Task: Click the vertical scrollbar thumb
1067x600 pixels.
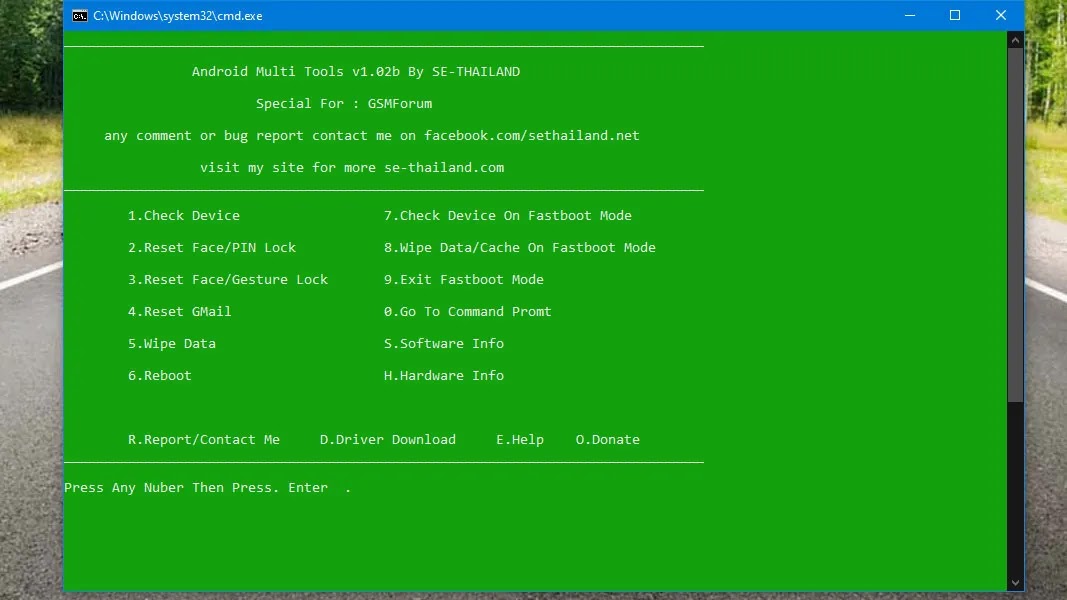Action: [1015, 224]
